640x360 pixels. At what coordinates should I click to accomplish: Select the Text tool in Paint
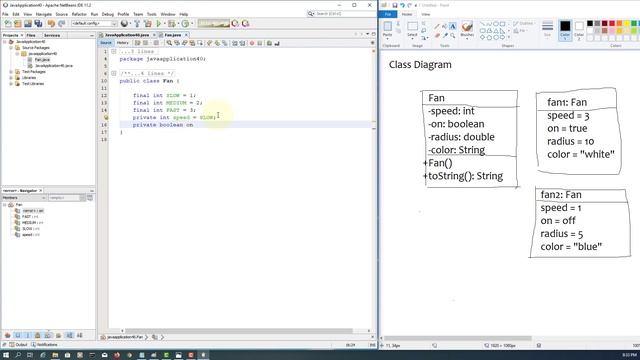tap(453, 26)
